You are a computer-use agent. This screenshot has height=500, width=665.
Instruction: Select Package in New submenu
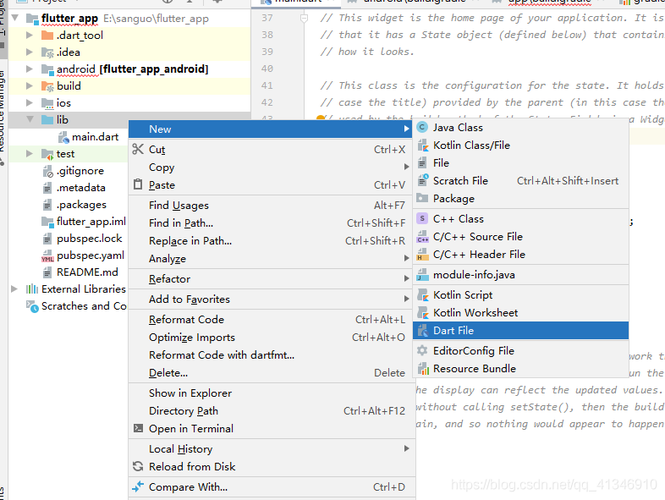pos(520,198)
